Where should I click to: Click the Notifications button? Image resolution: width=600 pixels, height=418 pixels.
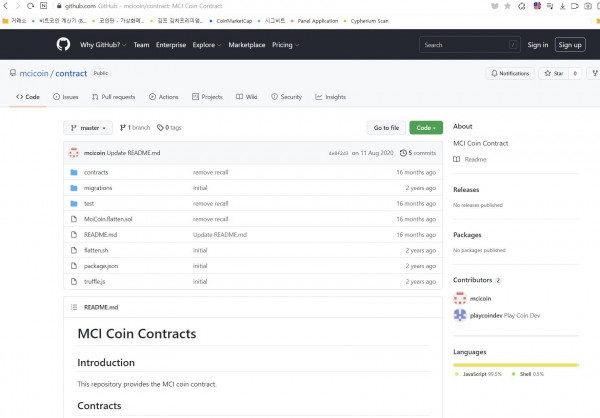[510, 73]
